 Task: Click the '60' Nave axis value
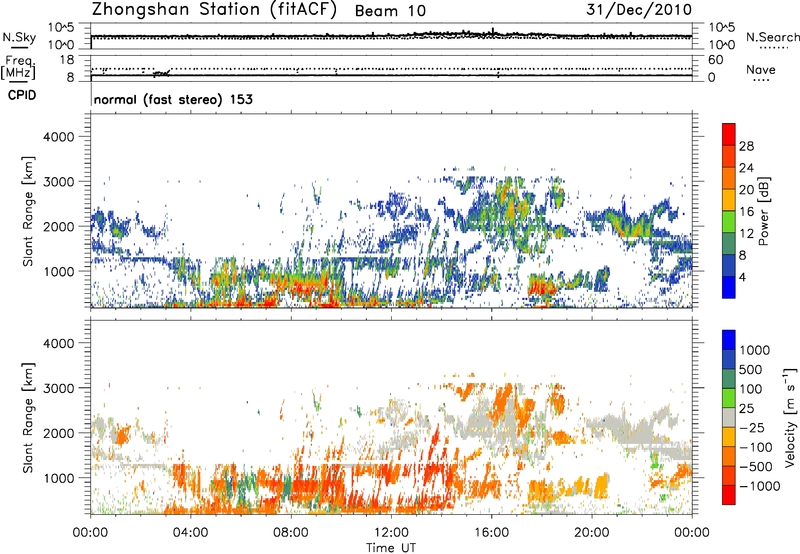pyautogui.click(x=715, y=60)
